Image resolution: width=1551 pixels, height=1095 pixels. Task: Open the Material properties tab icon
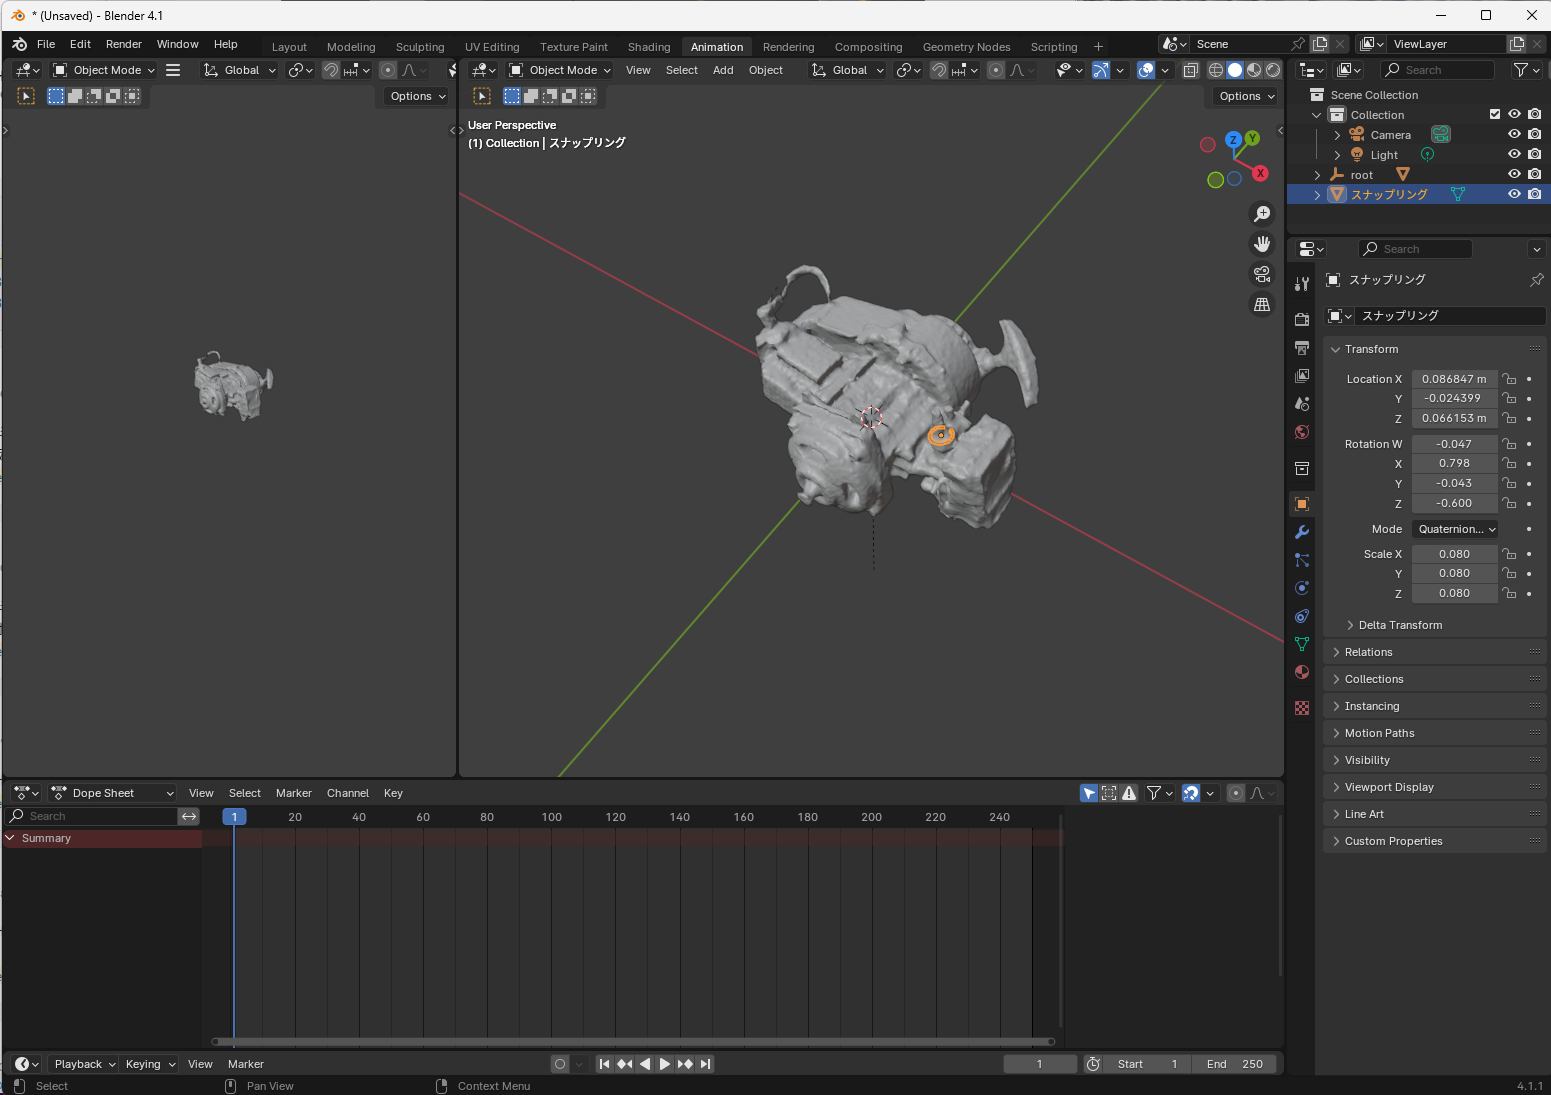click(x=1302, y=672)
